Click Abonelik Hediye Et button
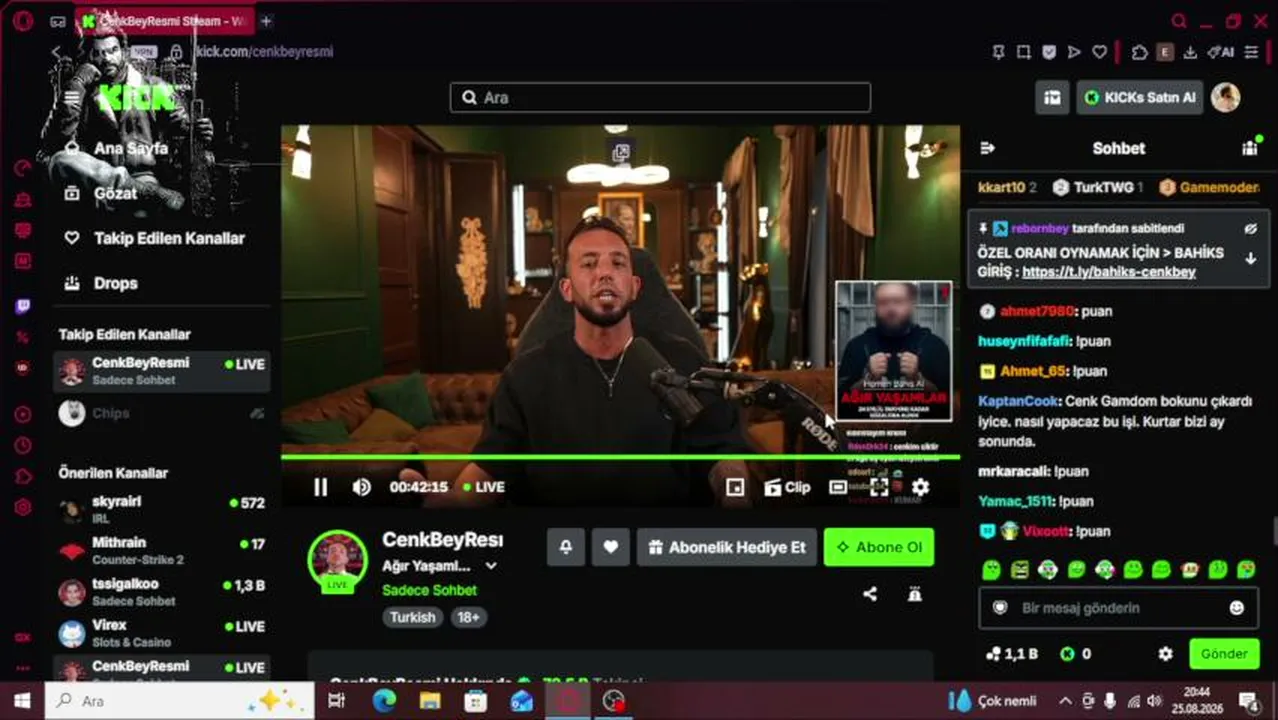The height and width of the screenshot is (720, 1278). (x=726, y=547)
